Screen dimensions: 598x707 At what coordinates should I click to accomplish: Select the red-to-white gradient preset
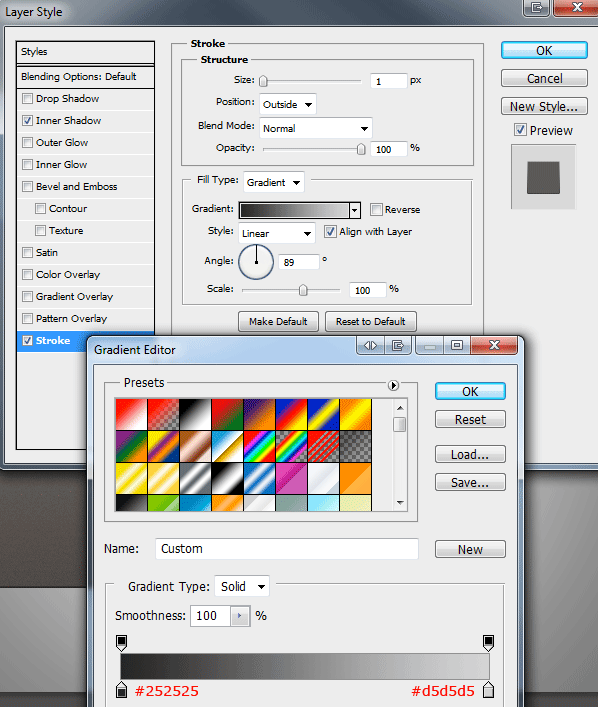pos(131,414)
